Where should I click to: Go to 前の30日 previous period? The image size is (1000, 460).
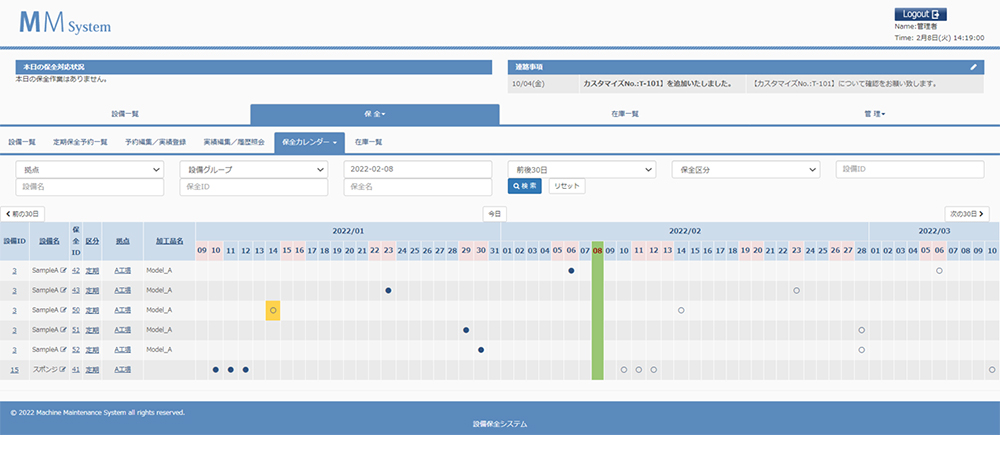coord(23,214)
